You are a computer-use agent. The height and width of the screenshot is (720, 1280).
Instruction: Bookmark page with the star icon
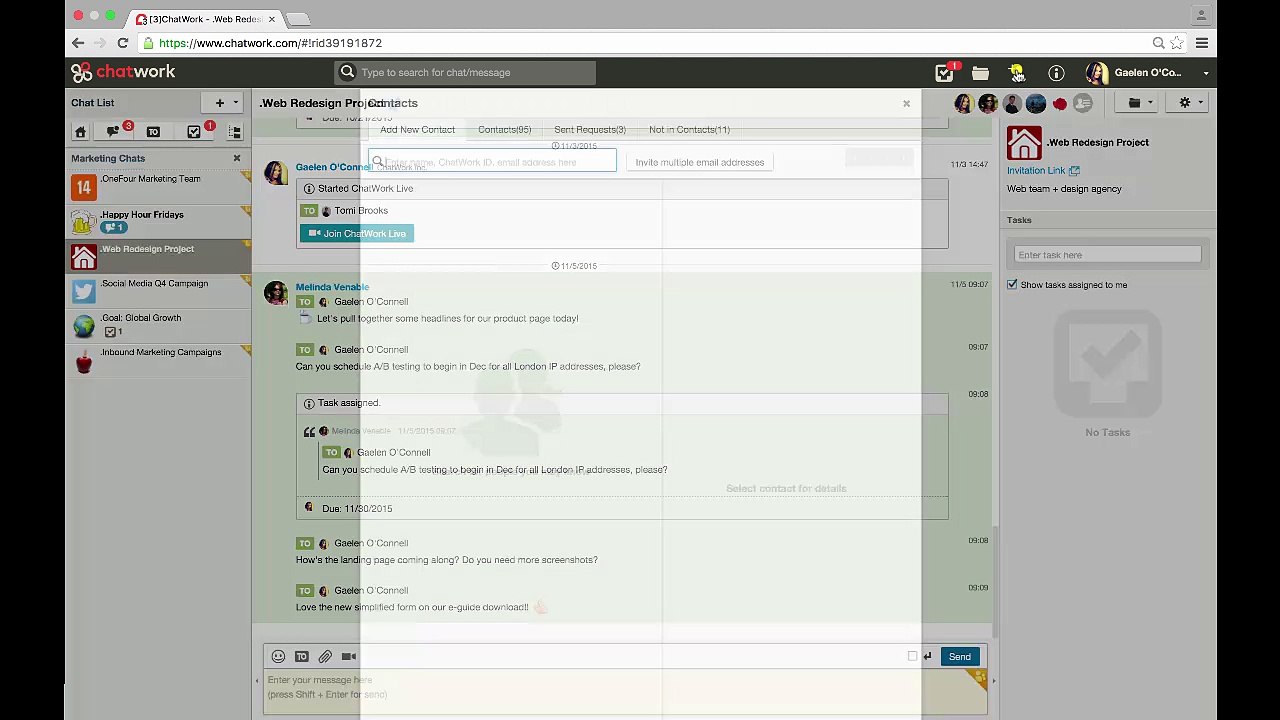(x=1177, y=43)
